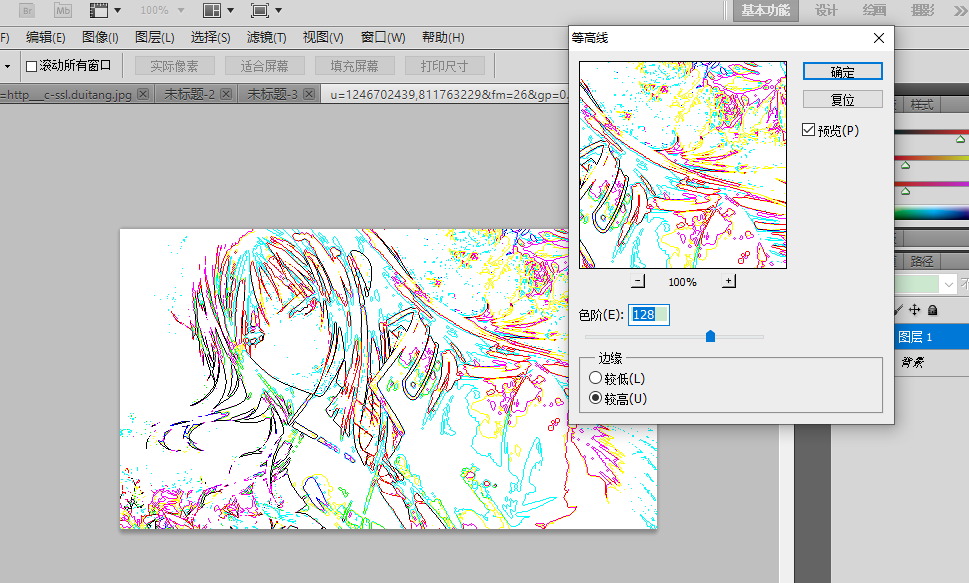The height and width of the screenshot is (583, 969).
Task: Uncheck the 预览(P) preview checkbox
Action: [808, 130]
